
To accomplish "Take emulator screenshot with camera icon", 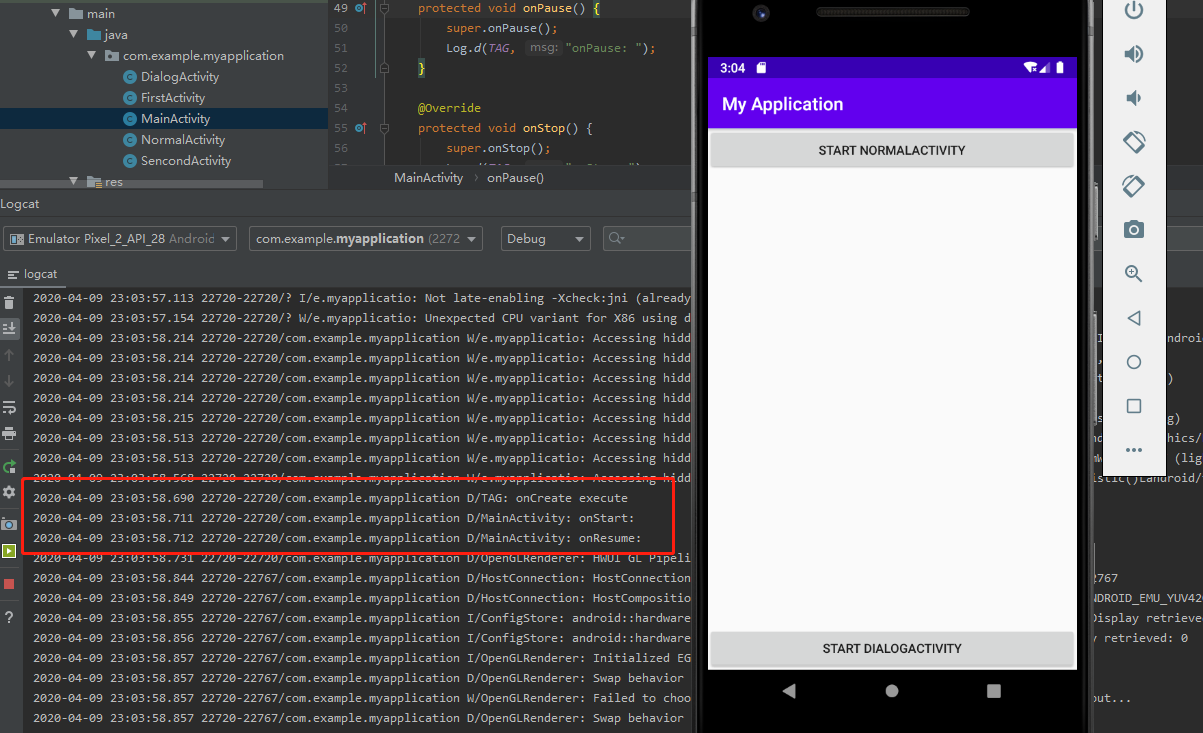I will pyautogui.click(x=1133, y=230).
